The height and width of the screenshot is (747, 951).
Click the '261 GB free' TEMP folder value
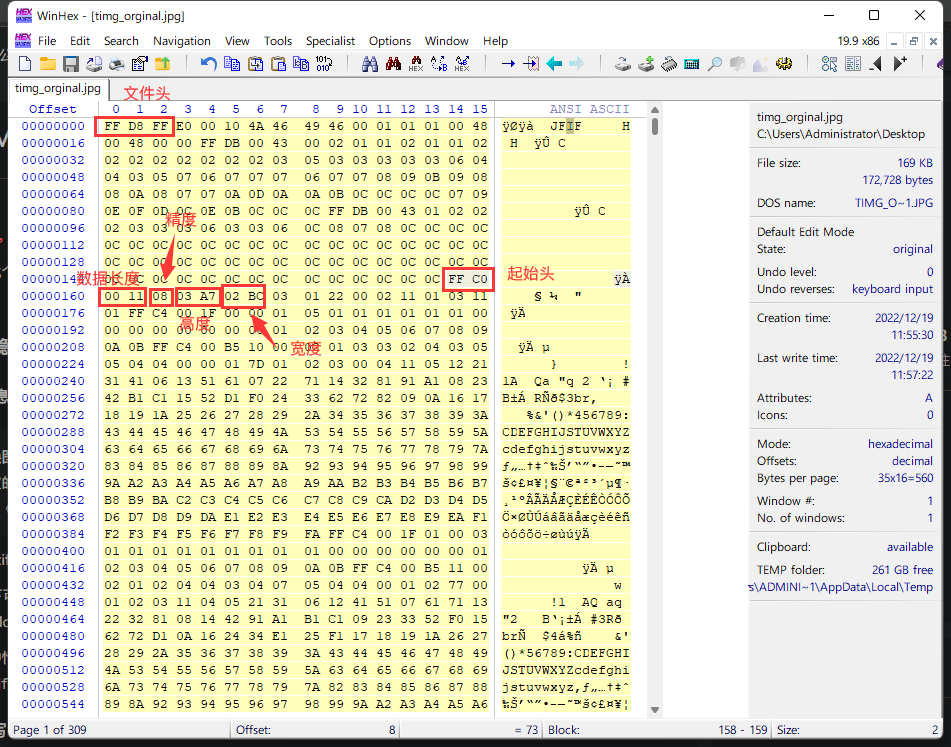(x=902, y=570)
